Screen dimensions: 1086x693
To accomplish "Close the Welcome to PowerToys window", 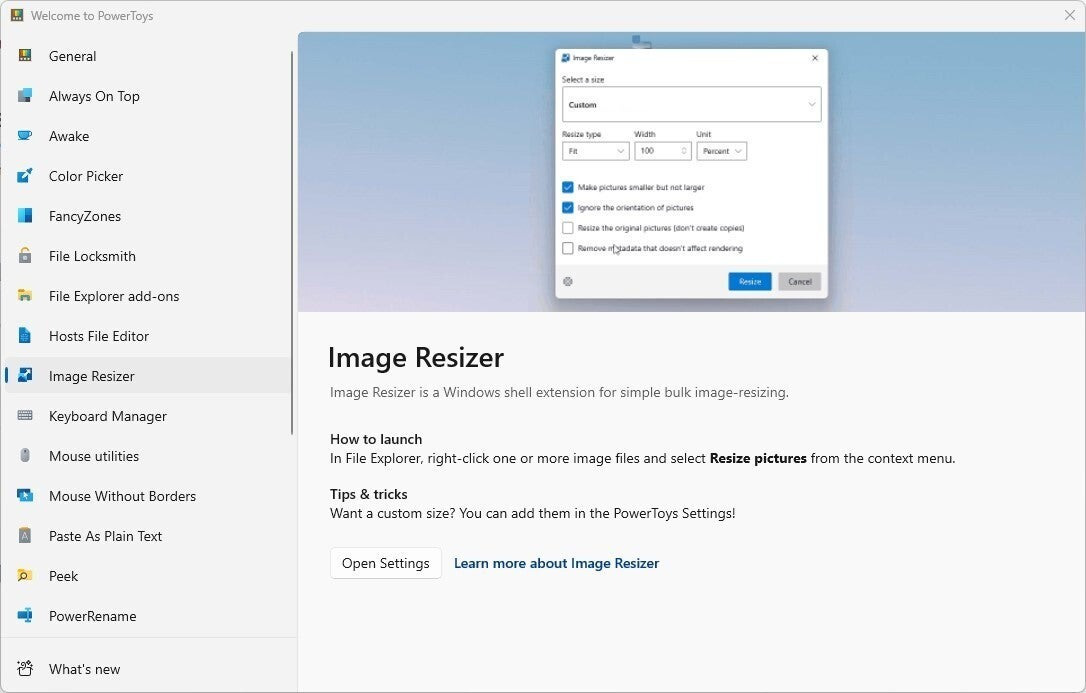I will pos(1069,15).
